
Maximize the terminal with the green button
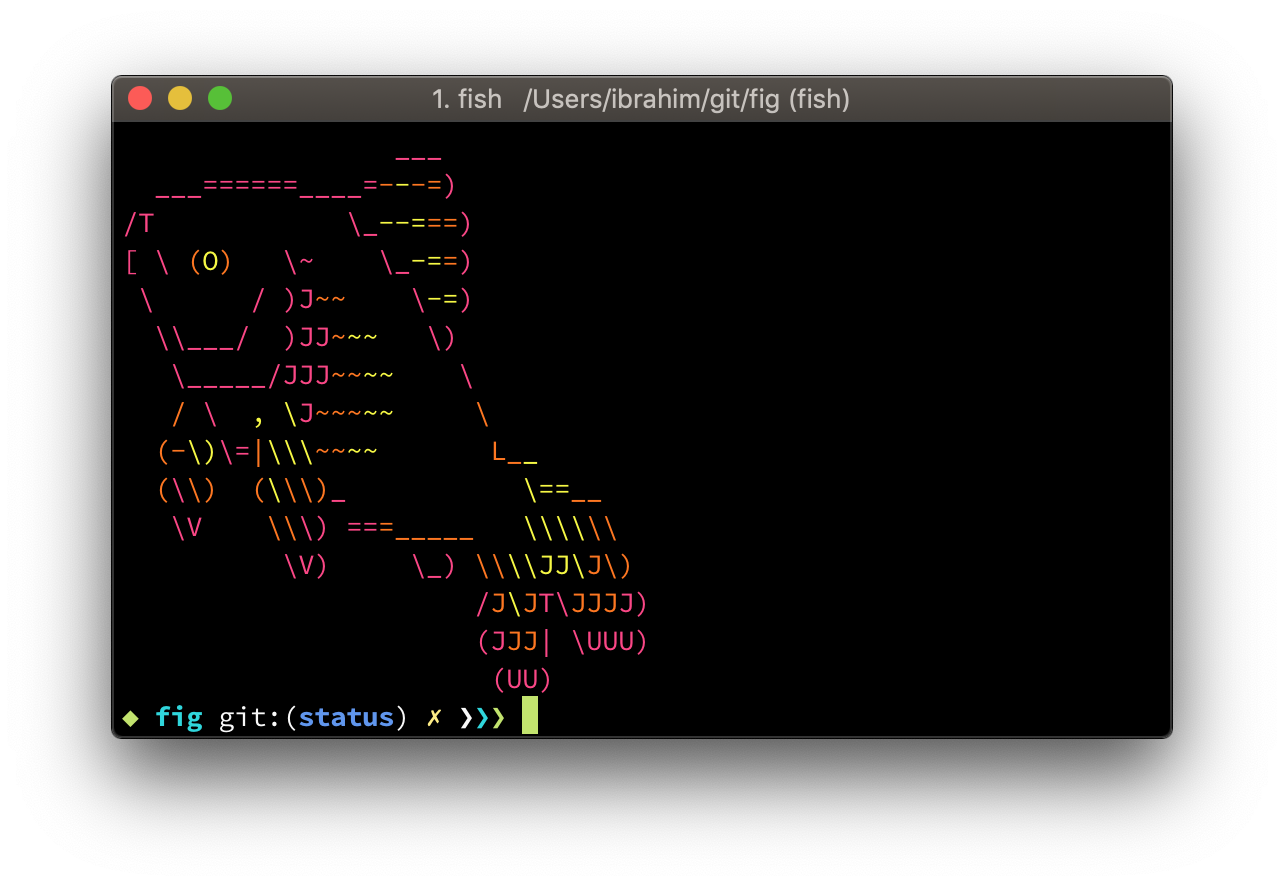point(220,99)
